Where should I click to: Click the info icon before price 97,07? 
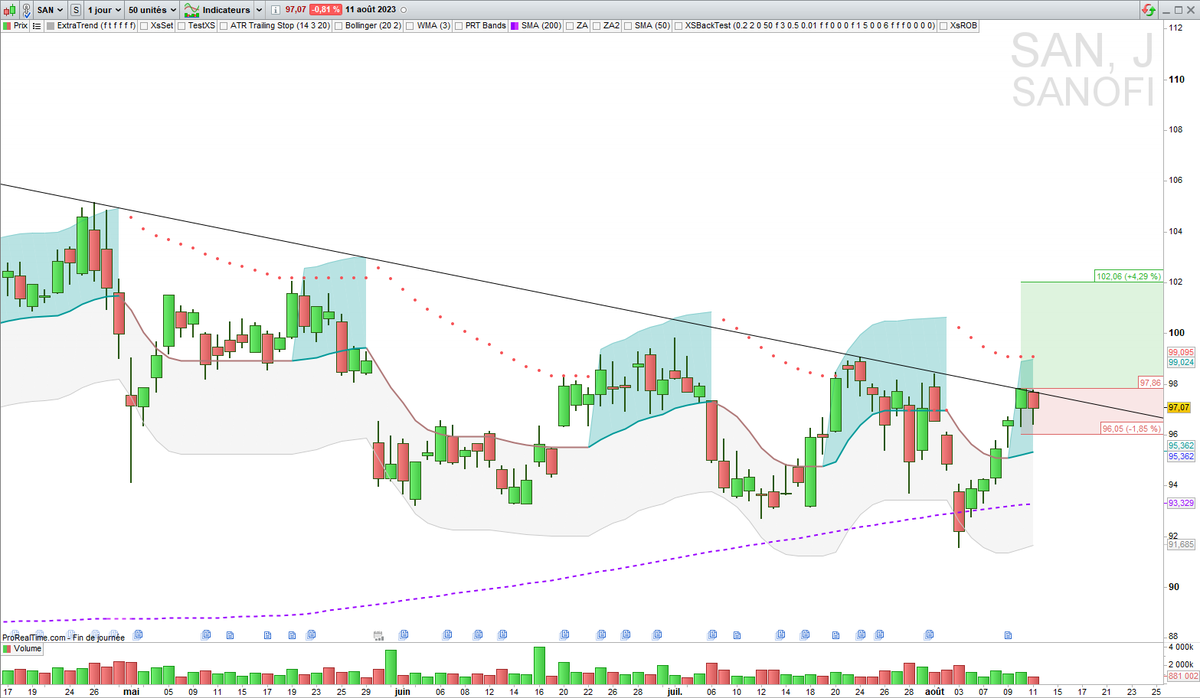275,10
